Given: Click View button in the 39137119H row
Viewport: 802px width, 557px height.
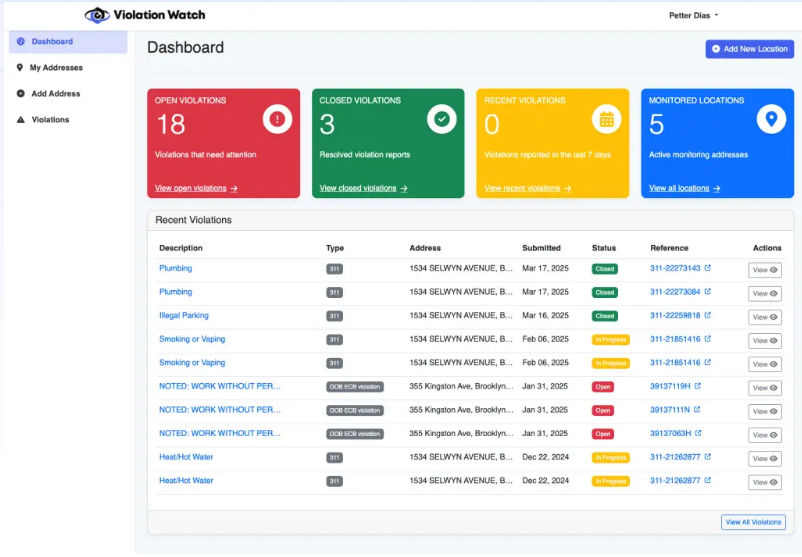Looking at the screenshot, I should point(765,388).
